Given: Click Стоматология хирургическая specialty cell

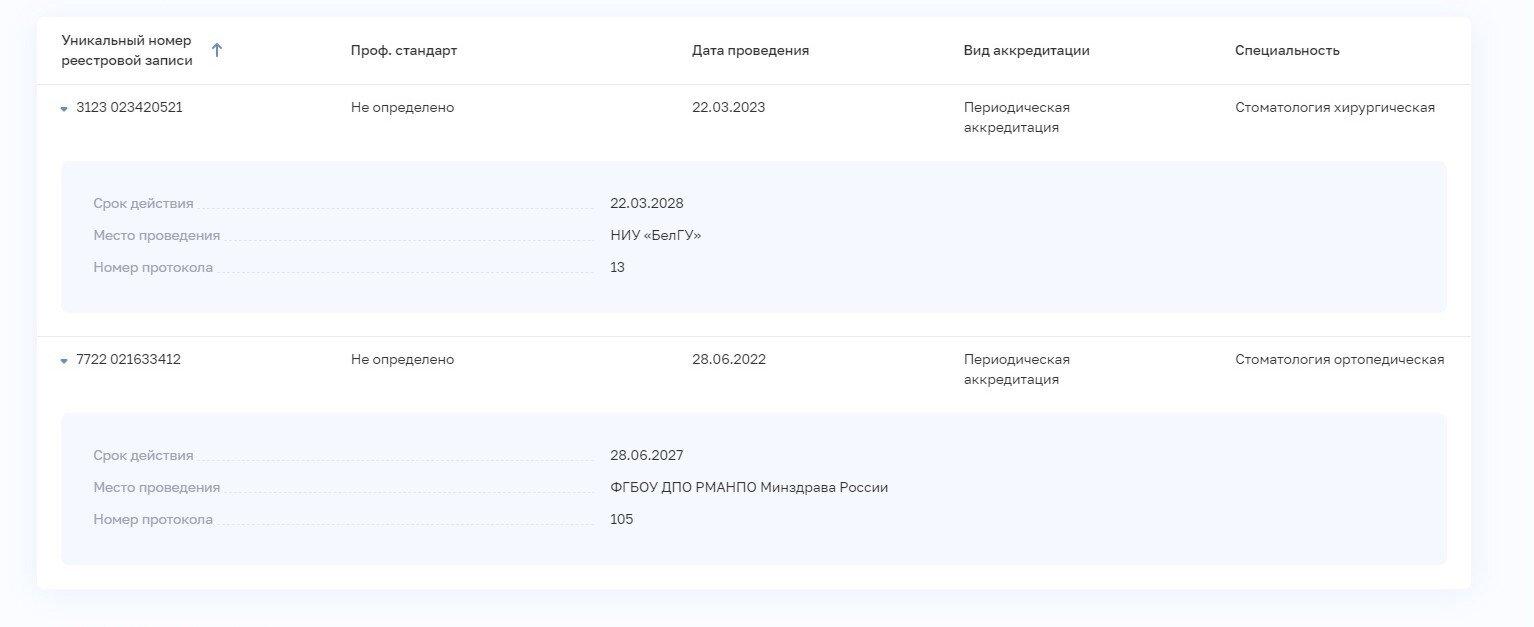Looking at the screenshot, I should coord(1335,107).
